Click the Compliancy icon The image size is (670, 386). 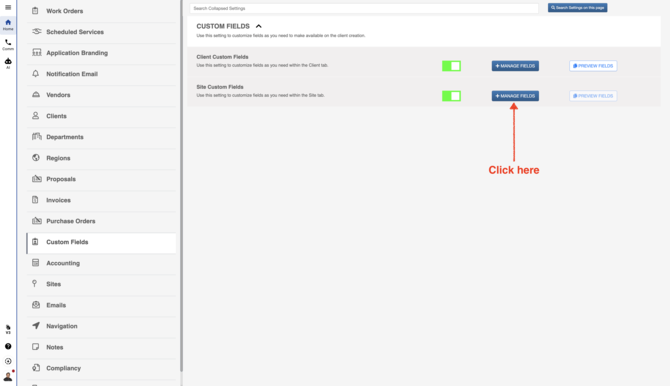[36, 367]
